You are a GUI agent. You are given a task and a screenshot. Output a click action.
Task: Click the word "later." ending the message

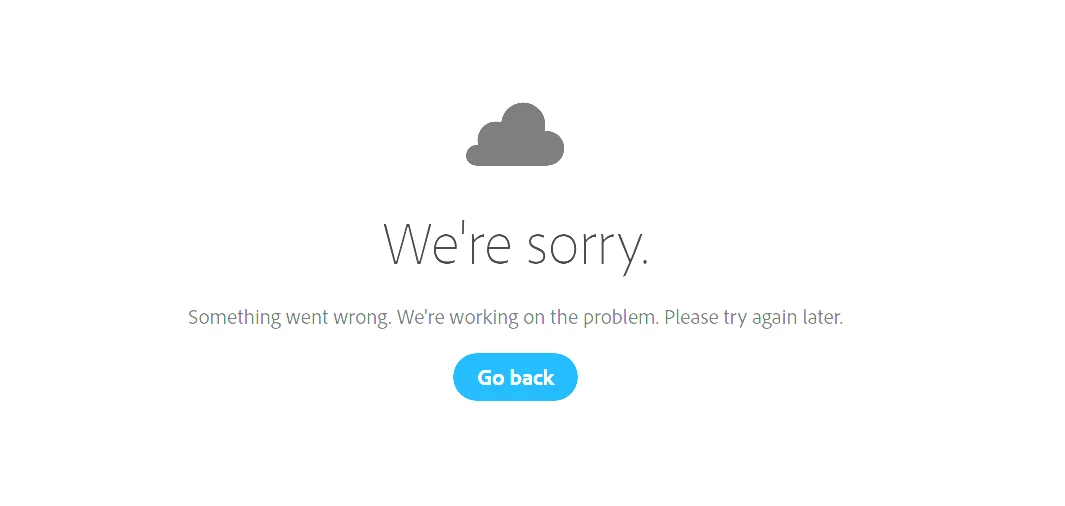[x=823, y=317]
